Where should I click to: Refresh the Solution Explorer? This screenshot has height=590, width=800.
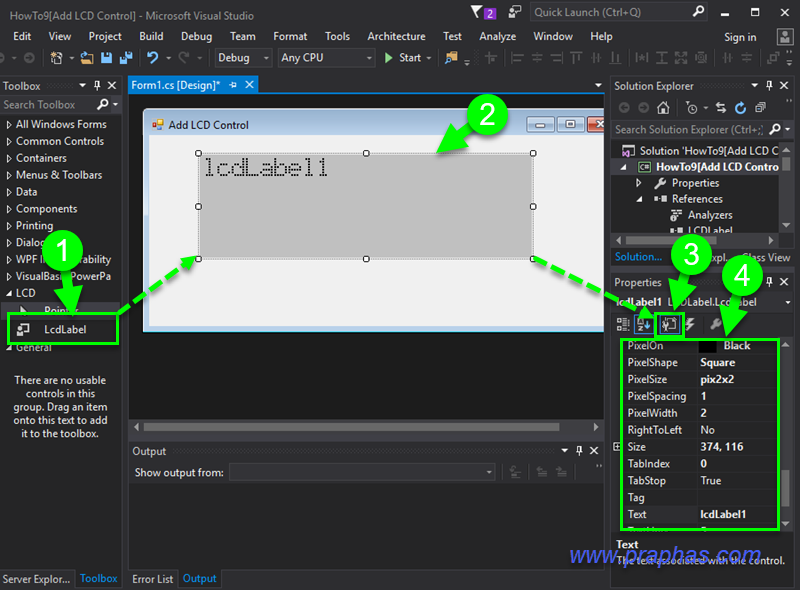740,108
